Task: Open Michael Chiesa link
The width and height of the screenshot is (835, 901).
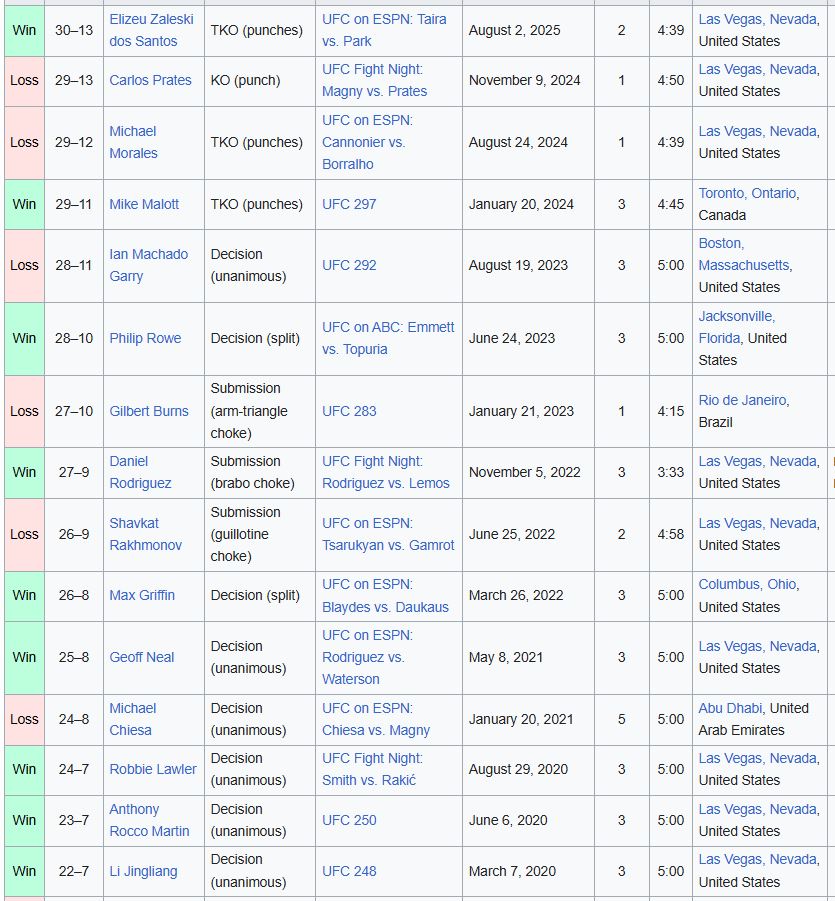Action: [133, 719]
